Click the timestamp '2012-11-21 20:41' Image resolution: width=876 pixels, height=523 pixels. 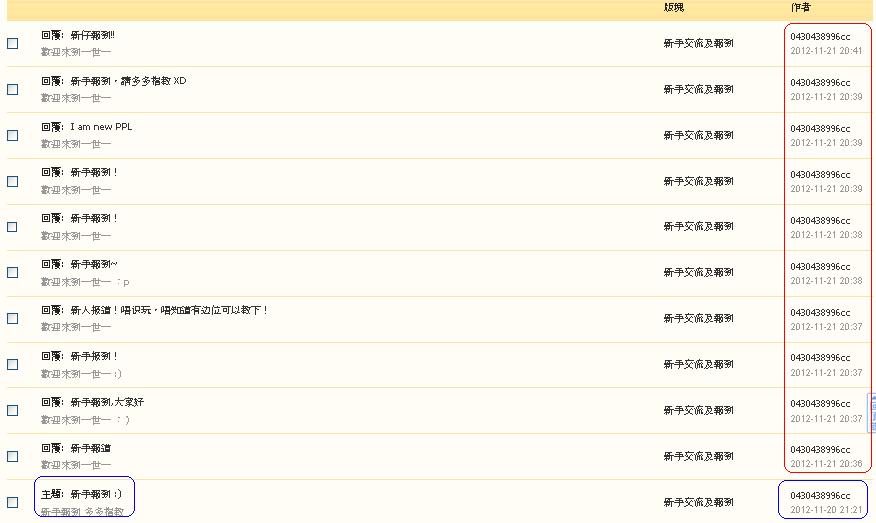tap(826, 51)
